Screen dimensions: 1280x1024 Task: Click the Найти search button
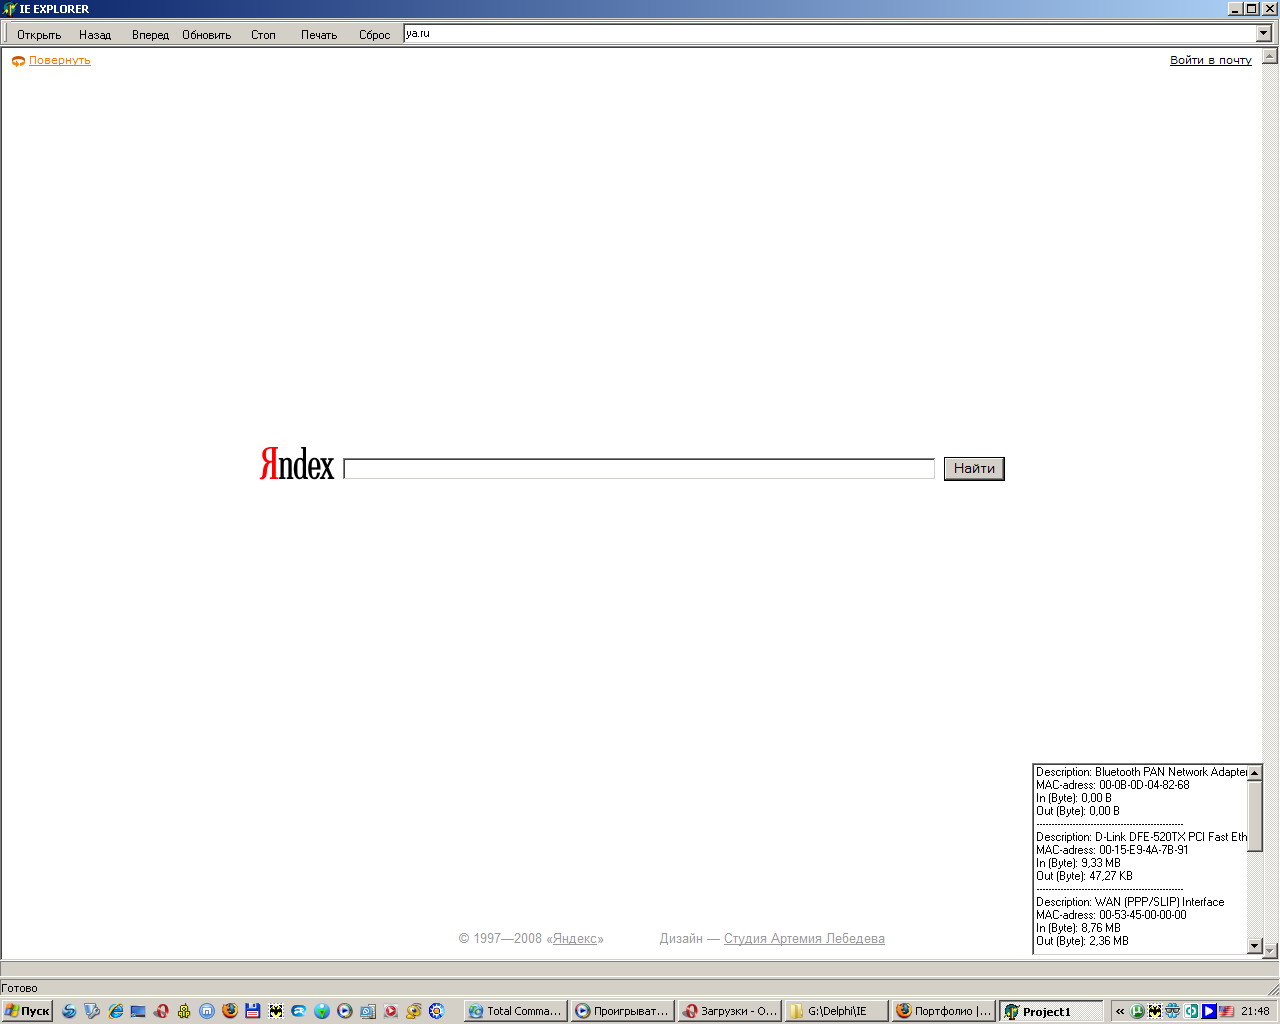pyautogui.click(x=974, y=468)
